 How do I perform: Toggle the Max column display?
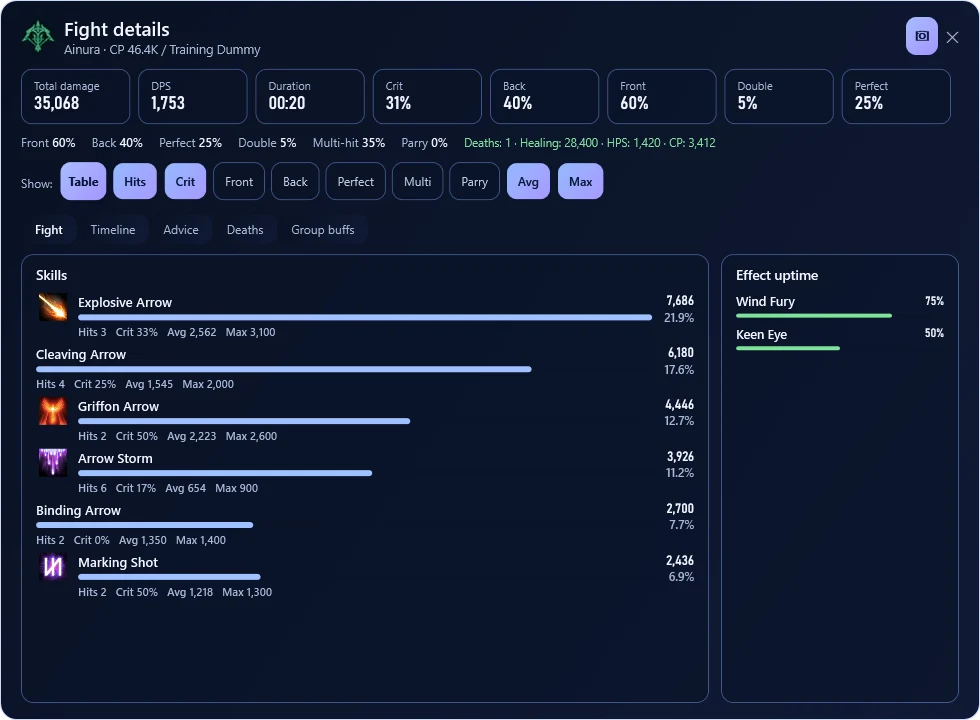(581, 182)
